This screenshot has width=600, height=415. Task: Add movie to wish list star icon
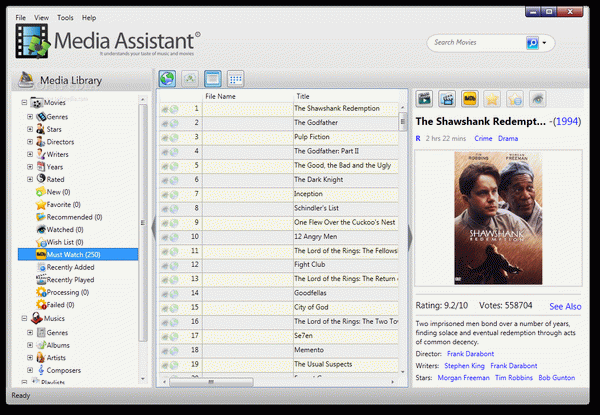[x=515, y=99]
